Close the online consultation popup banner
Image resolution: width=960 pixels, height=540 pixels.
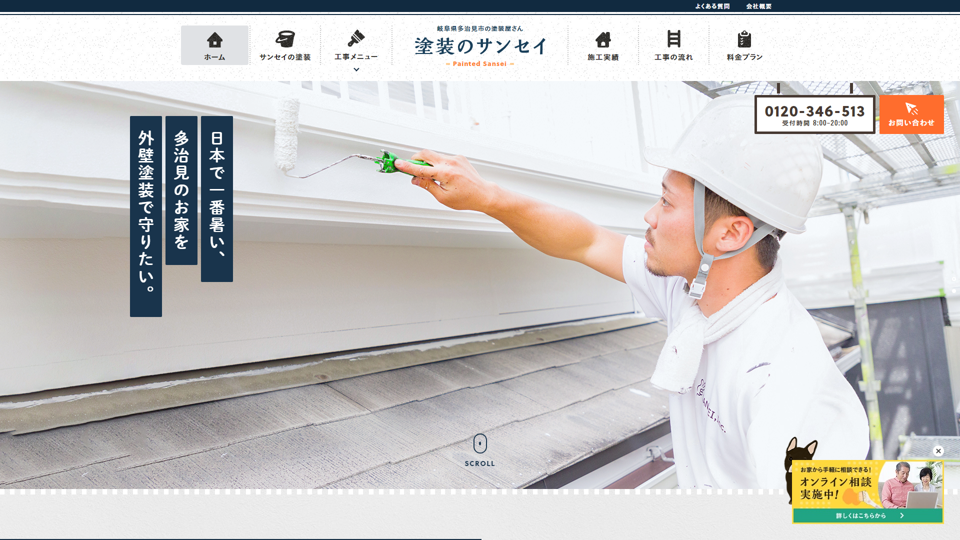click(x=938, y=451)
